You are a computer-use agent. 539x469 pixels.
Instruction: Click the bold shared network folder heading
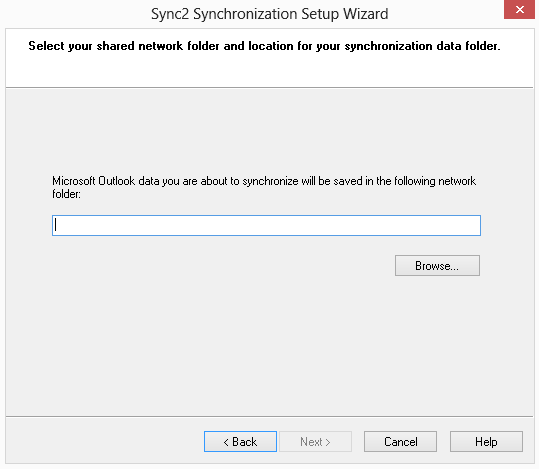[264, 46]
